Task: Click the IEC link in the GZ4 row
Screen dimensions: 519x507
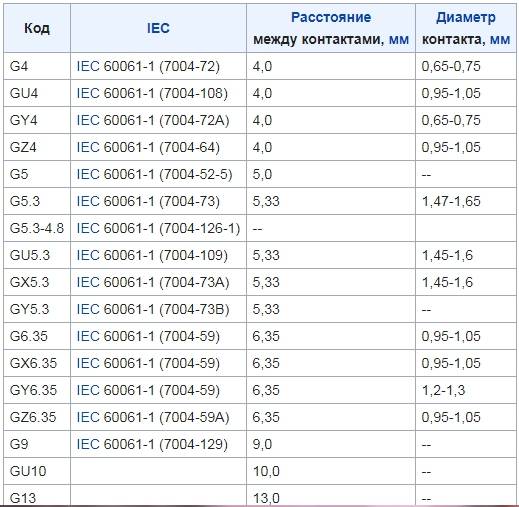Action: coord(88,147)
